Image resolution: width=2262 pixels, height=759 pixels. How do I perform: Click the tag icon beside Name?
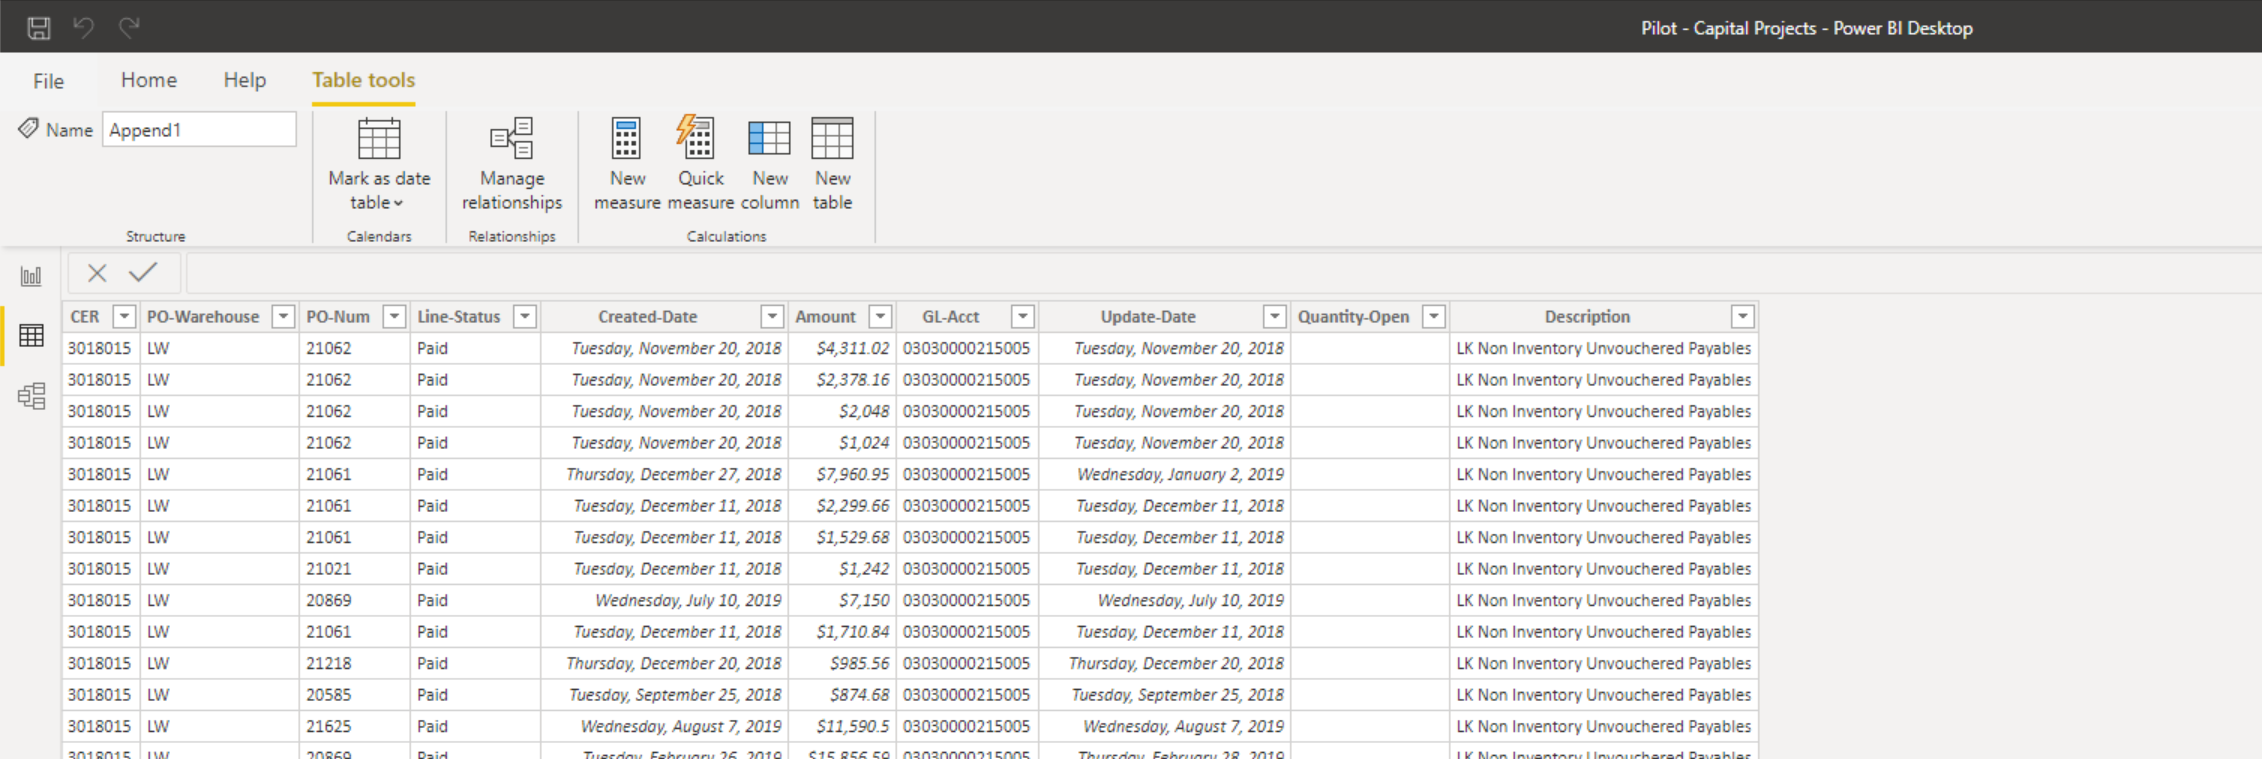[x=28, y=129]
